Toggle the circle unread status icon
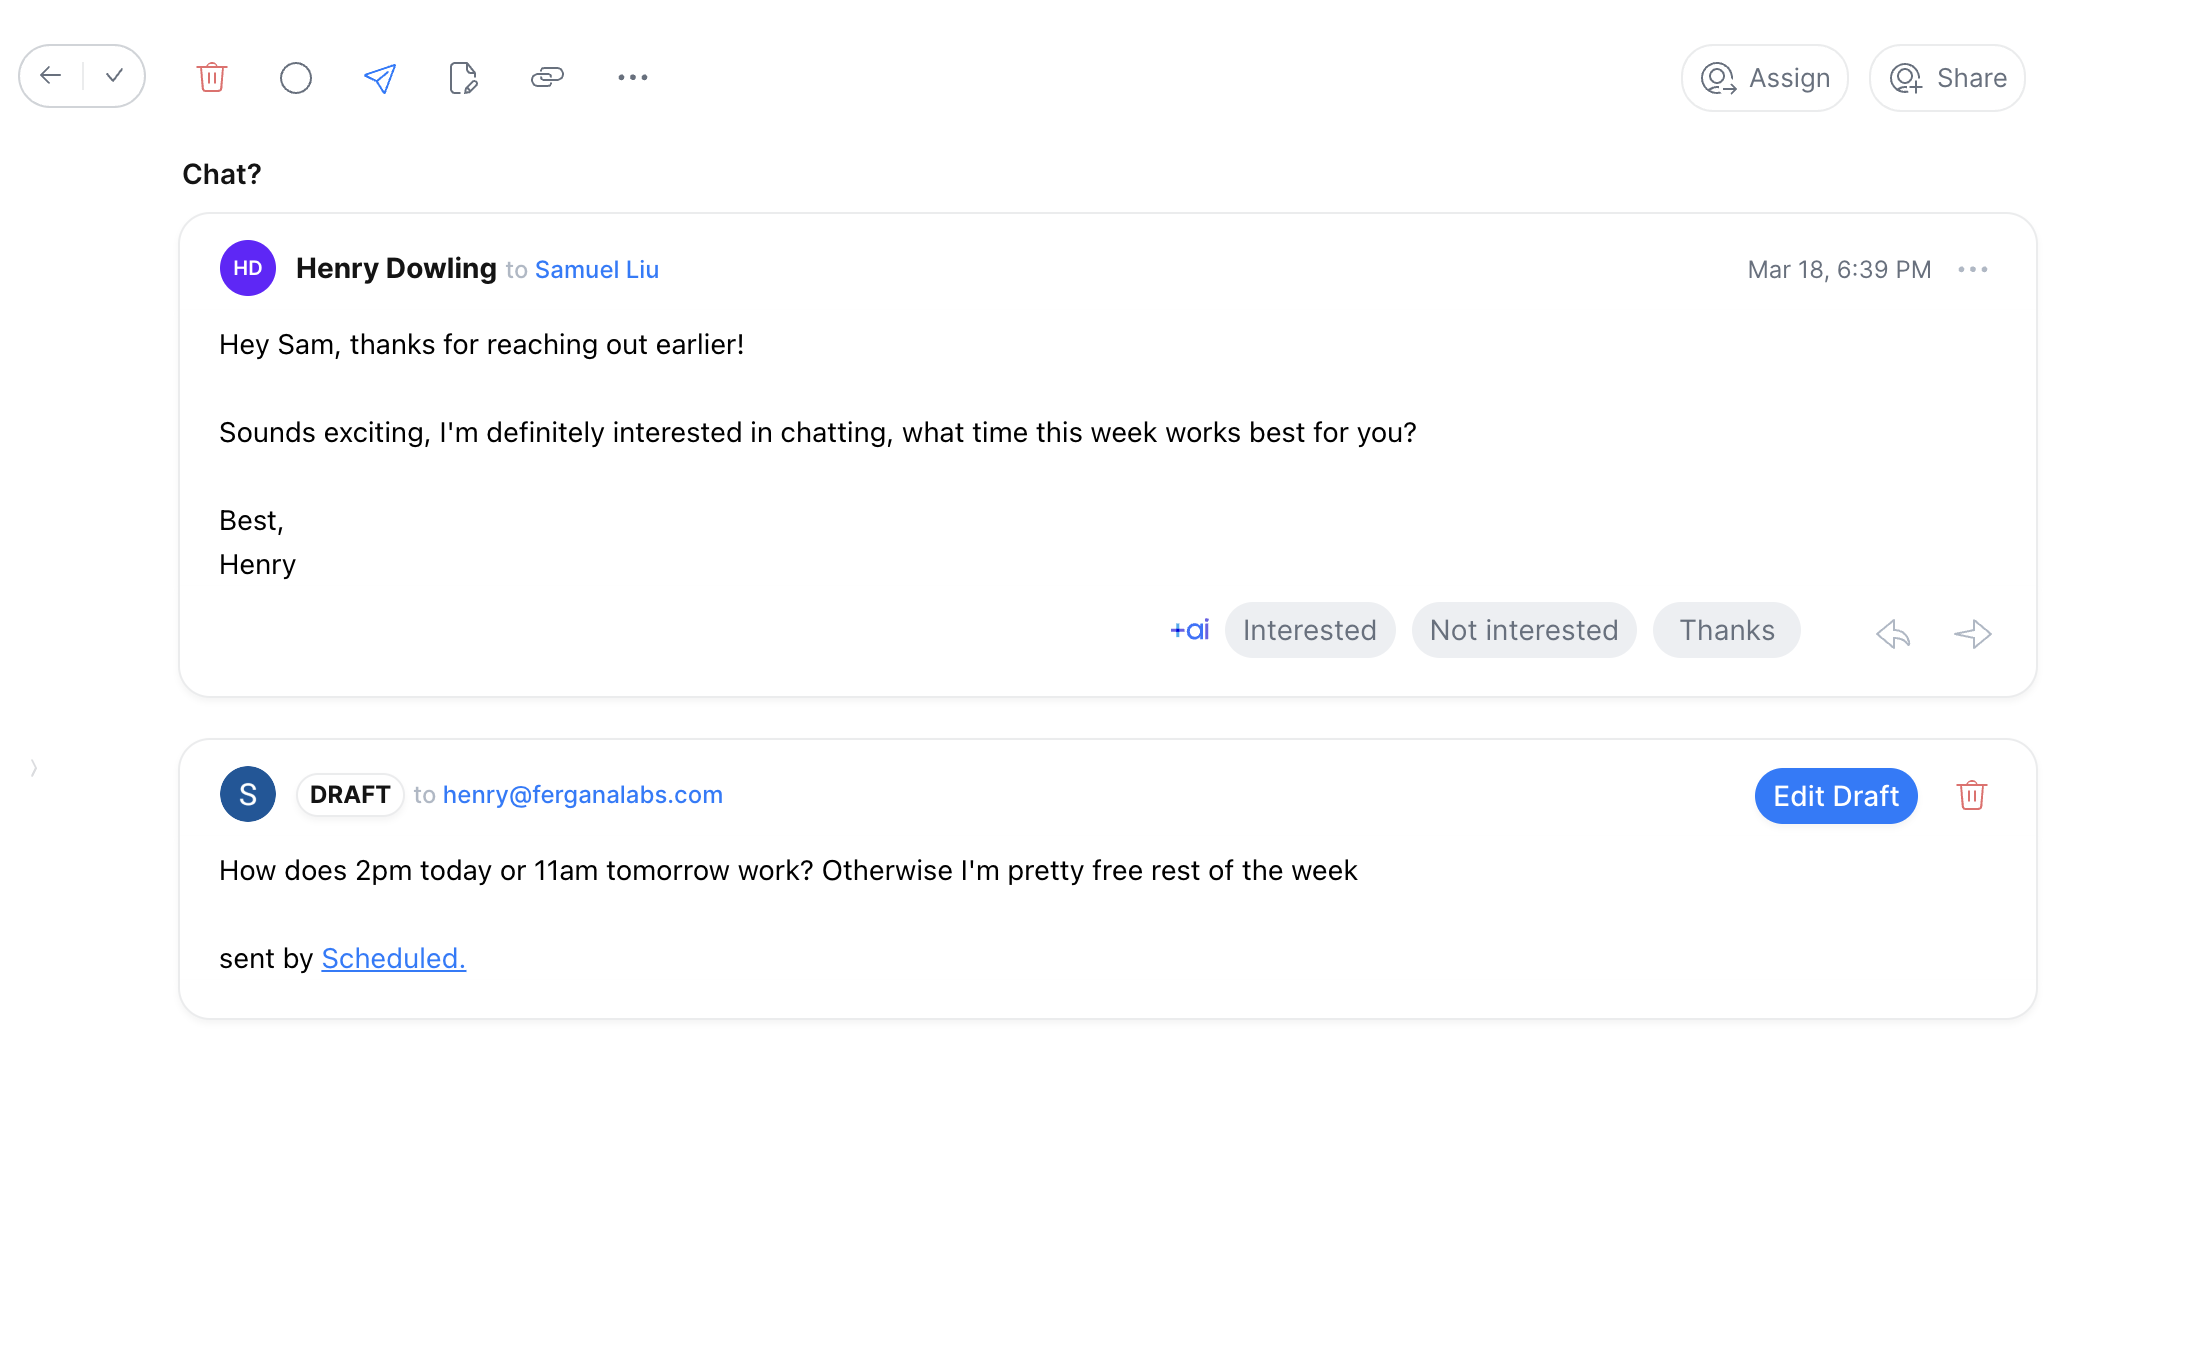 (296, 78)
